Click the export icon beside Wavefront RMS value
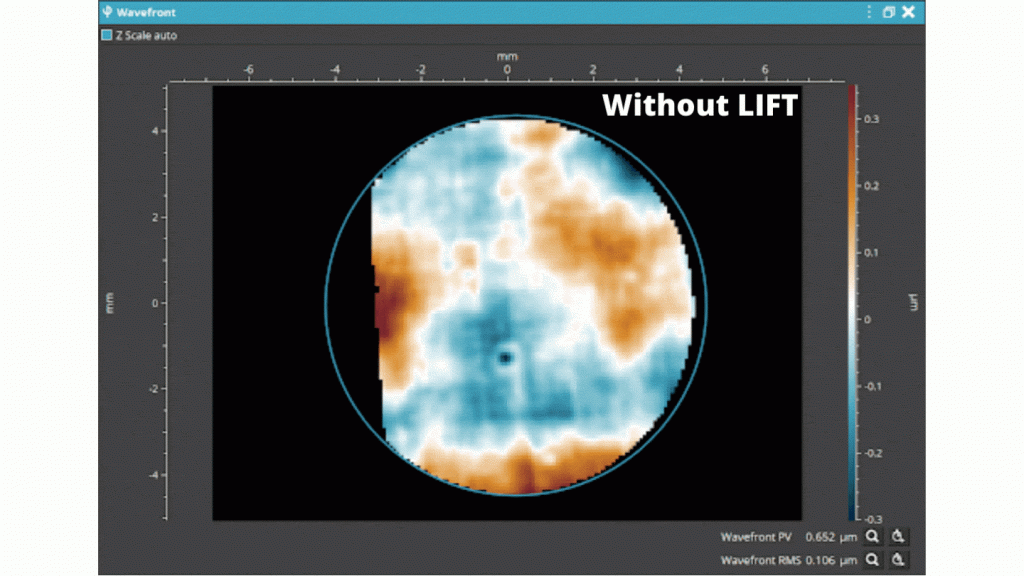Screen dimensions: 1024x576 [x=898, y=561]
